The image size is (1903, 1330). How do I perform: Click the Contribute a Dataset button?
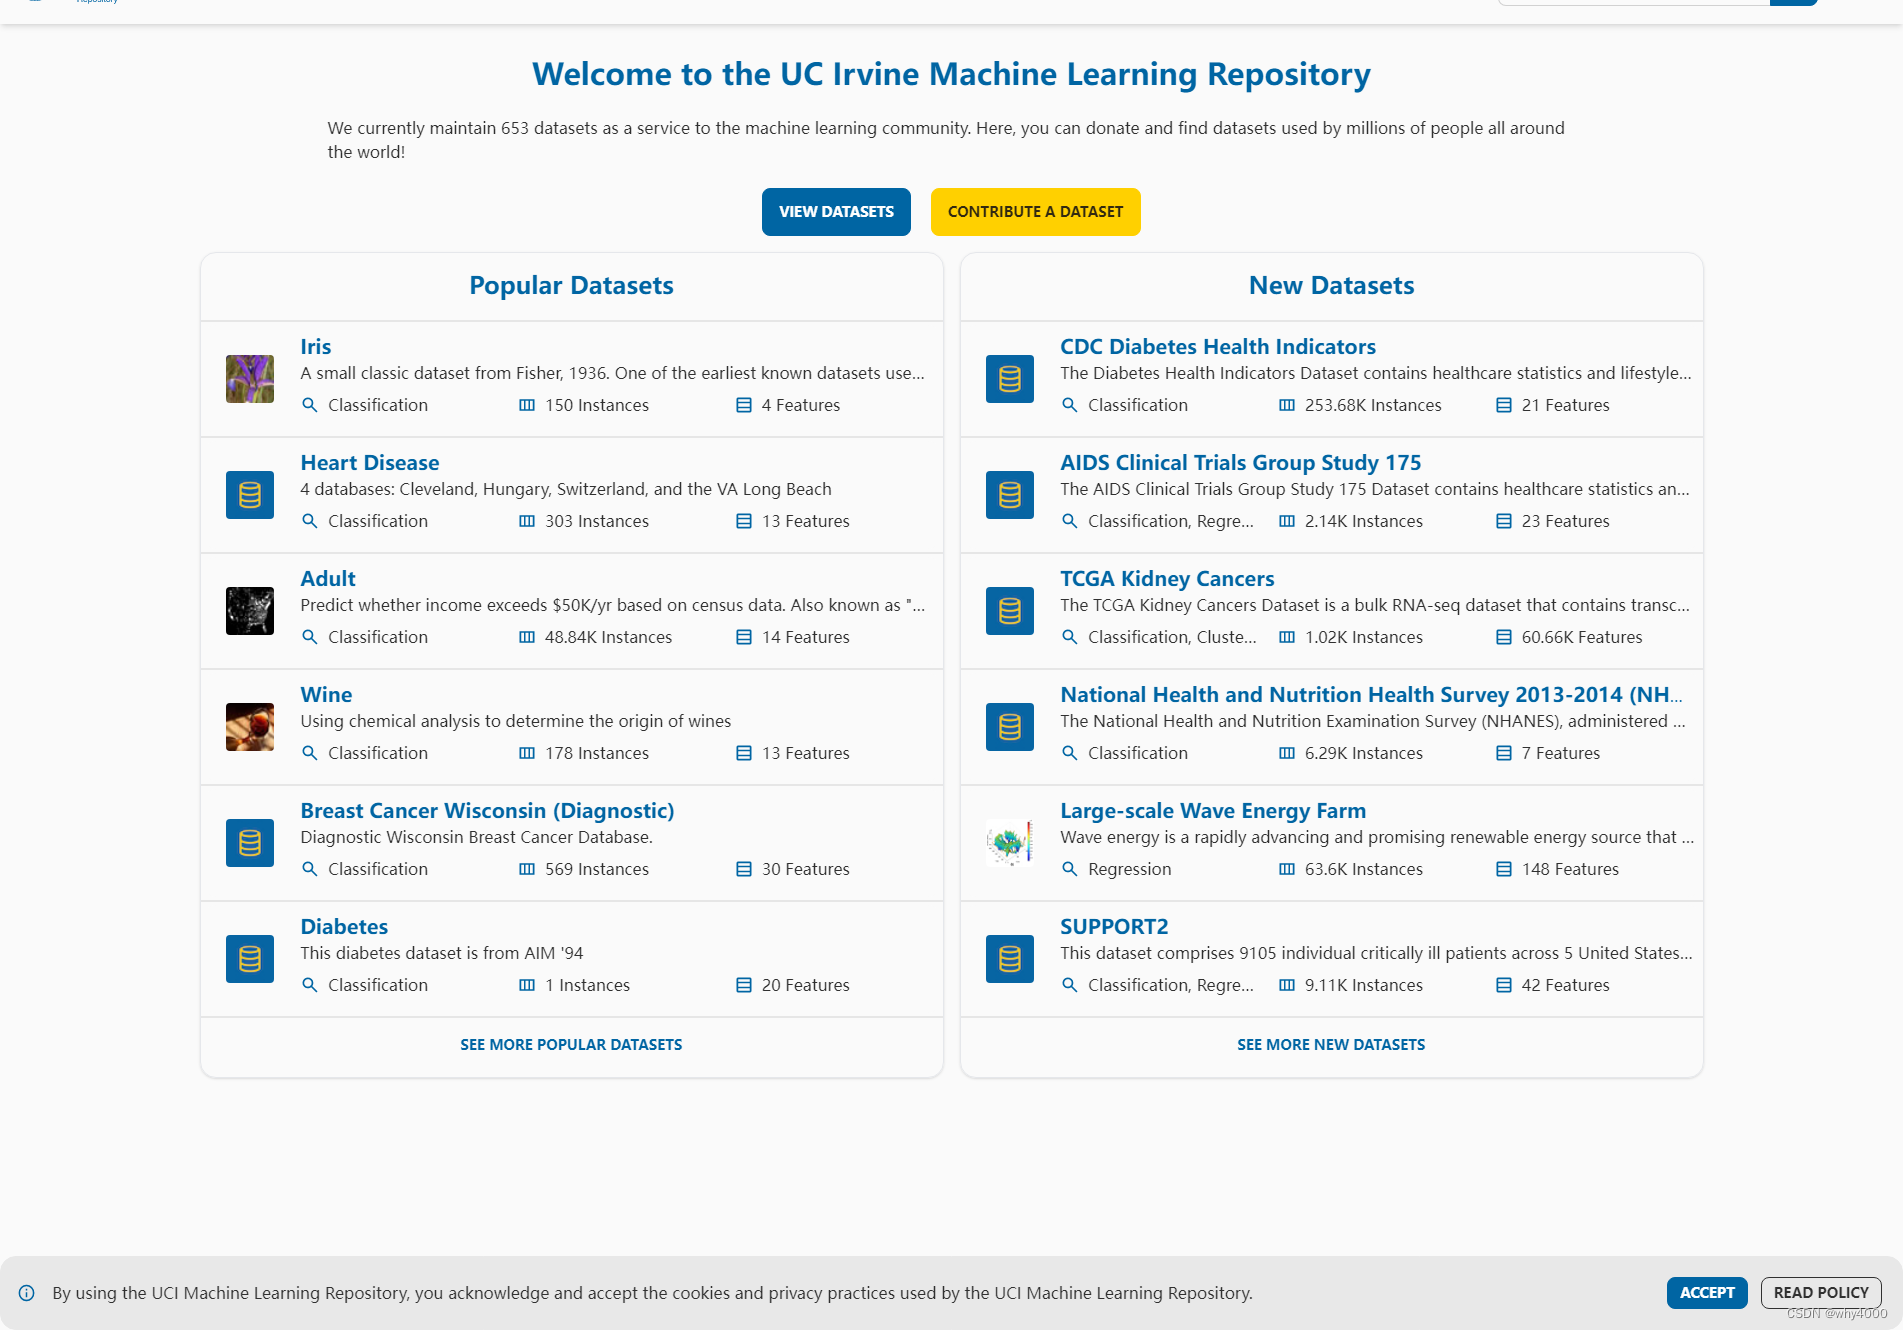pyautogui.click(x=1035, y=212)
